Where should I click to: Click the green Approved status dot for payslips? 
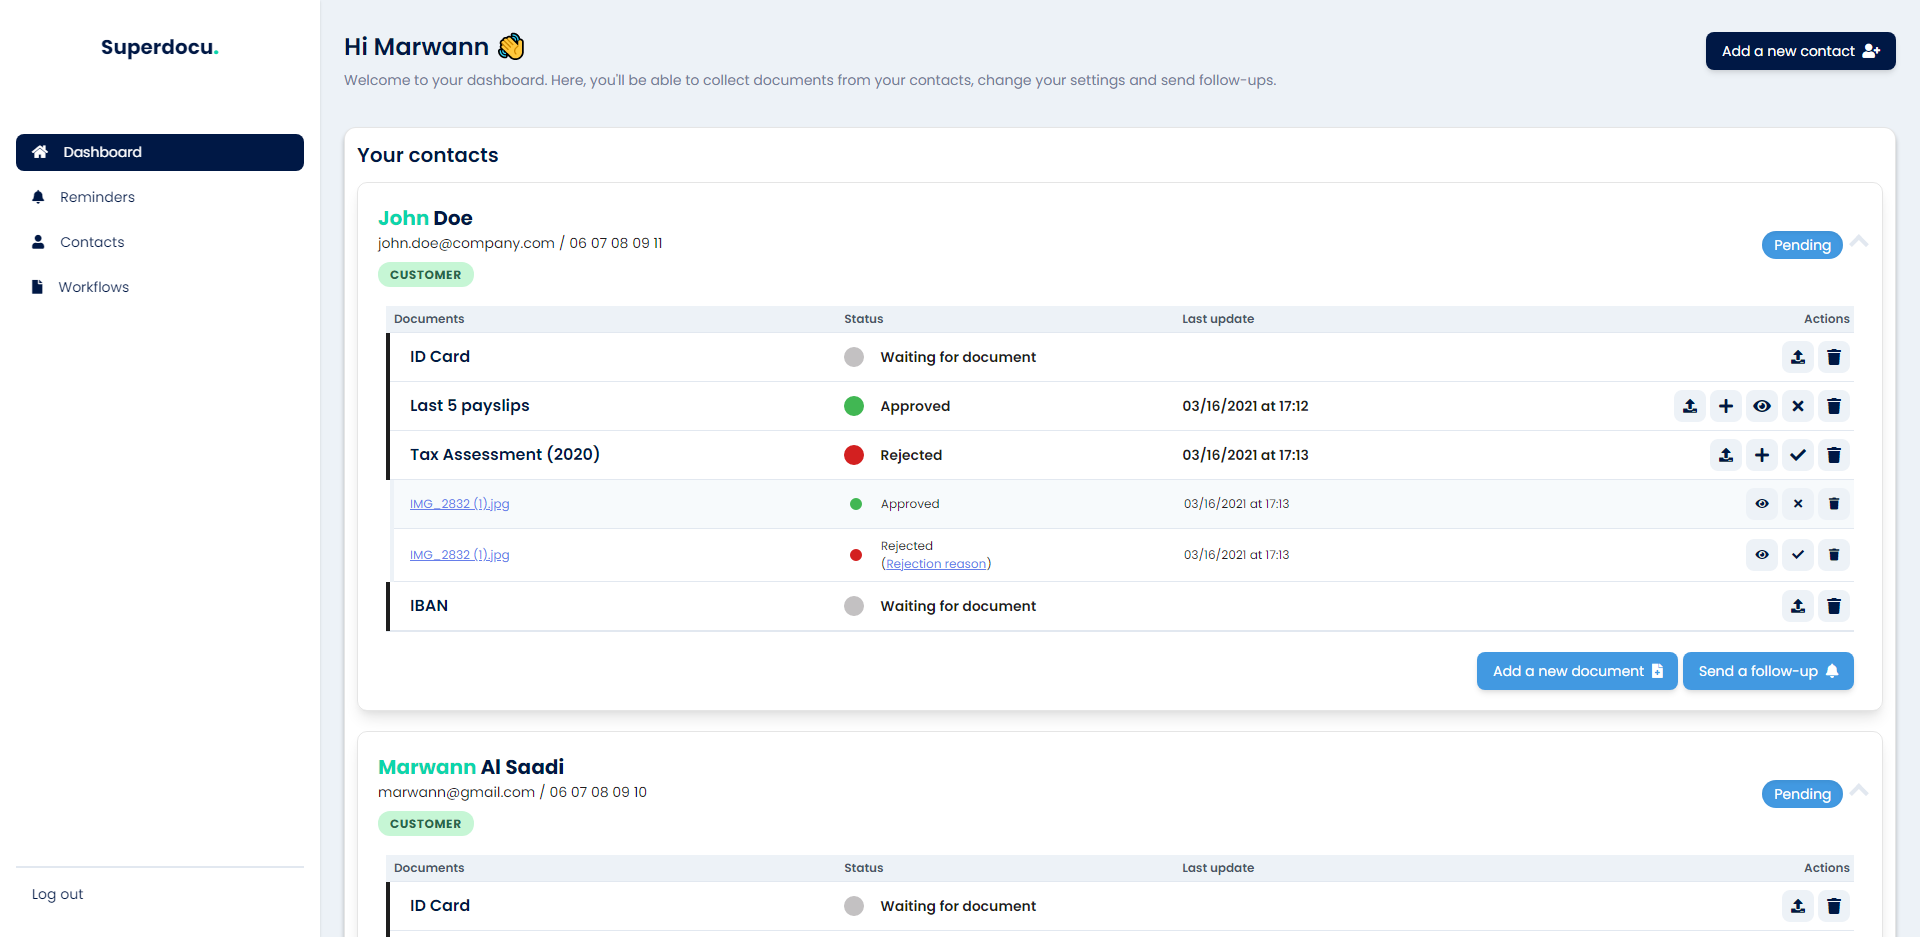[854, 406]
